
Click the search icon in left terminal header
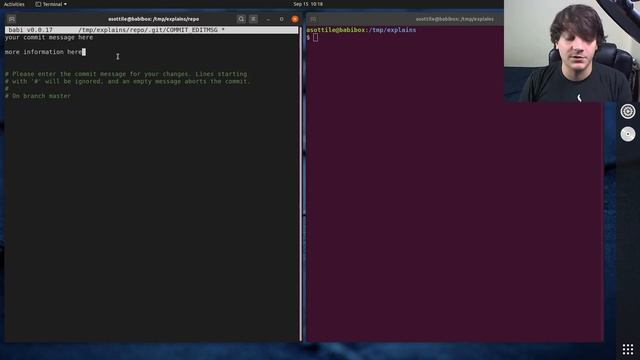point(241,19)
